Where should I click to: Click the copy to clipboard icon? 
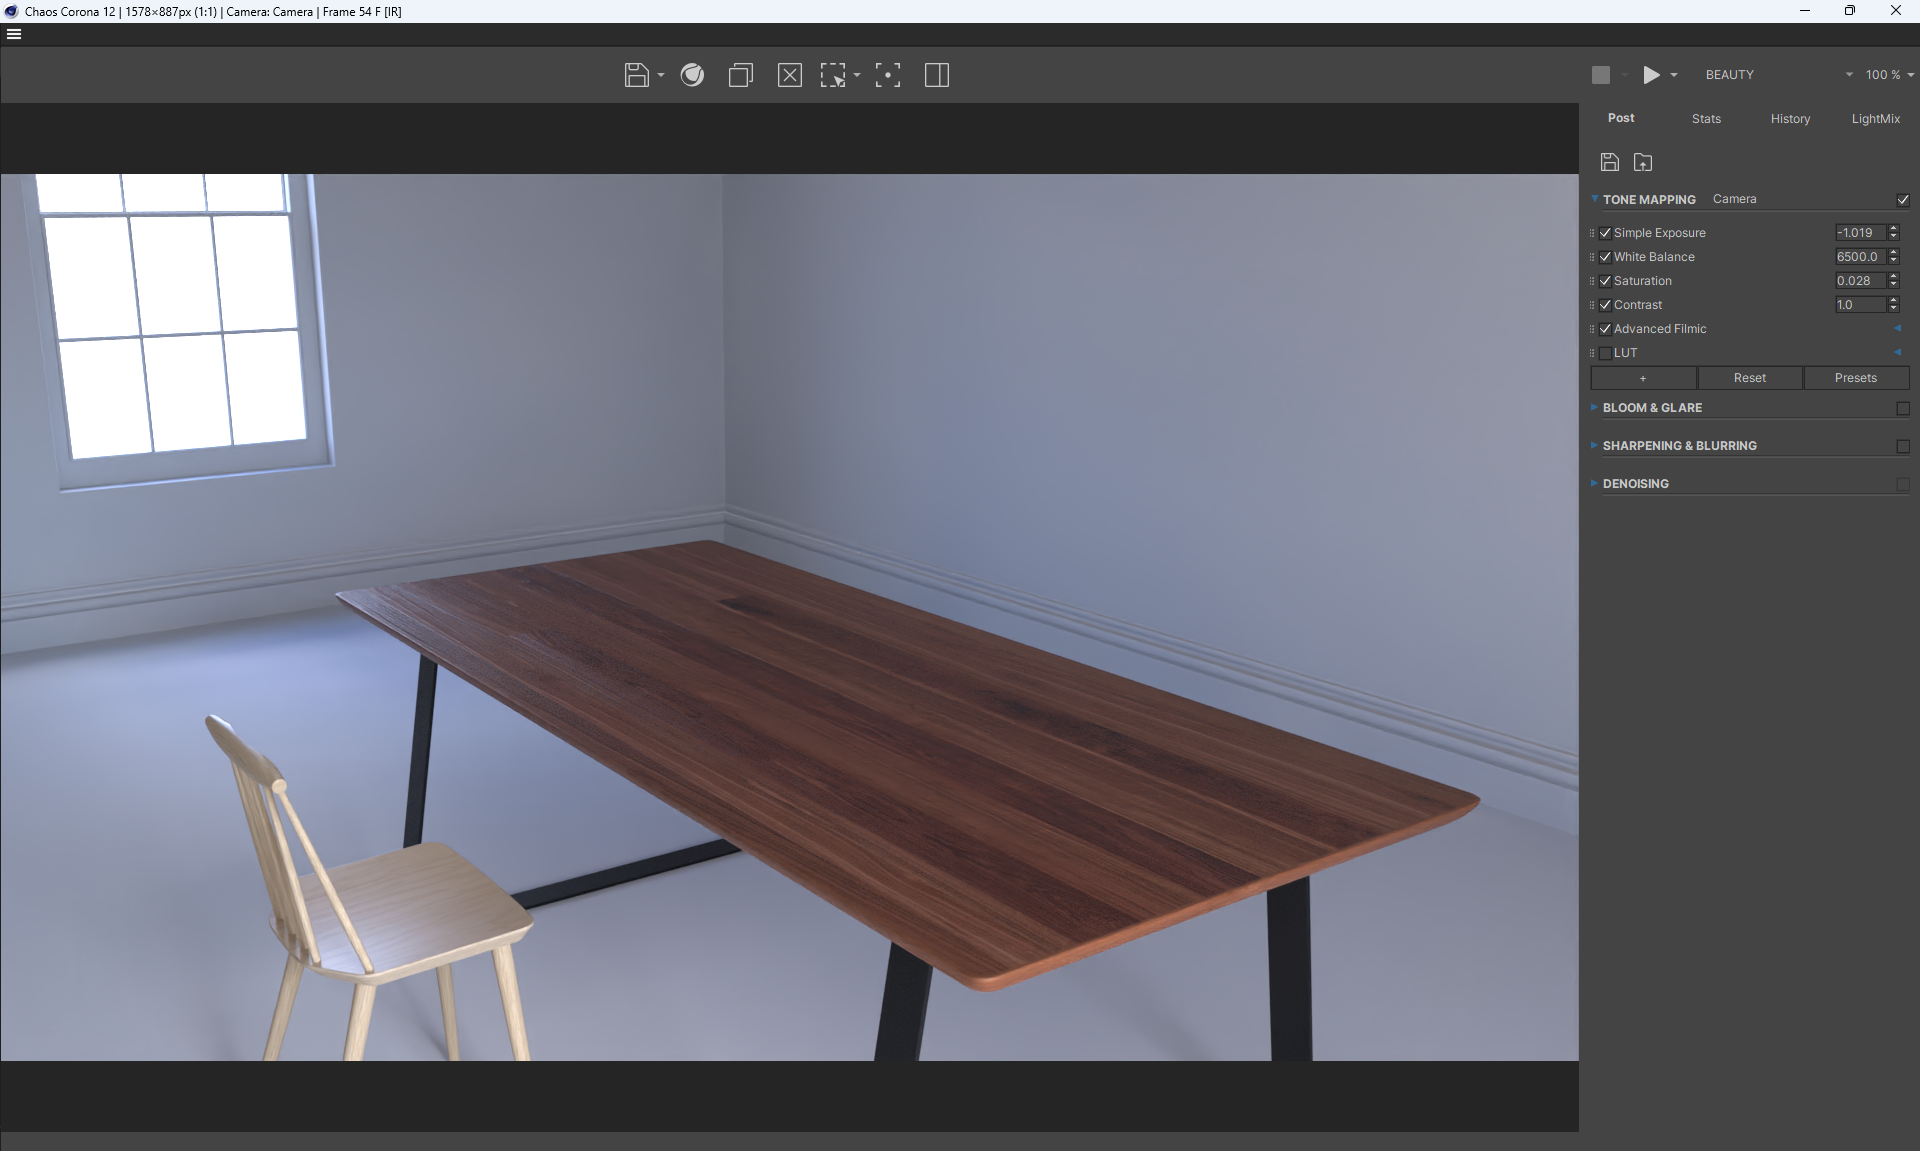(741, 75)
